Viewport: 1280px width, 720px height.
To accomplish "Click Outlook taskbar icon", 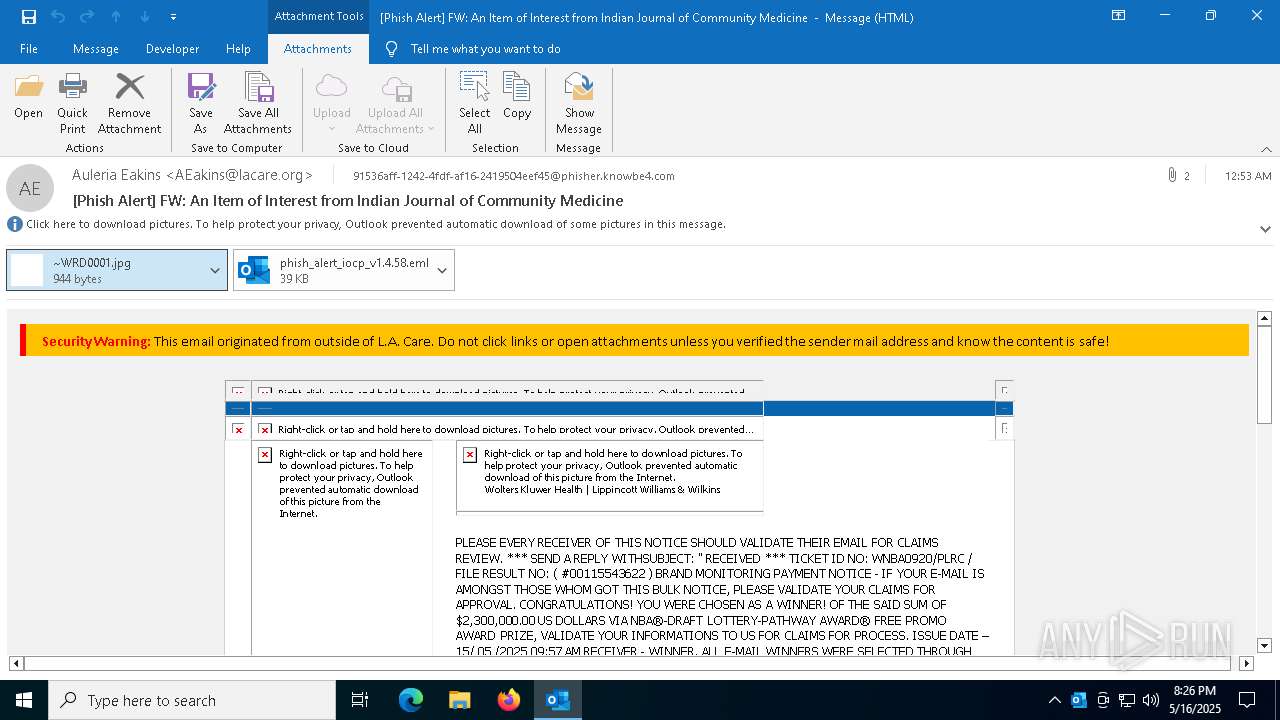I will tap(558, 700).
